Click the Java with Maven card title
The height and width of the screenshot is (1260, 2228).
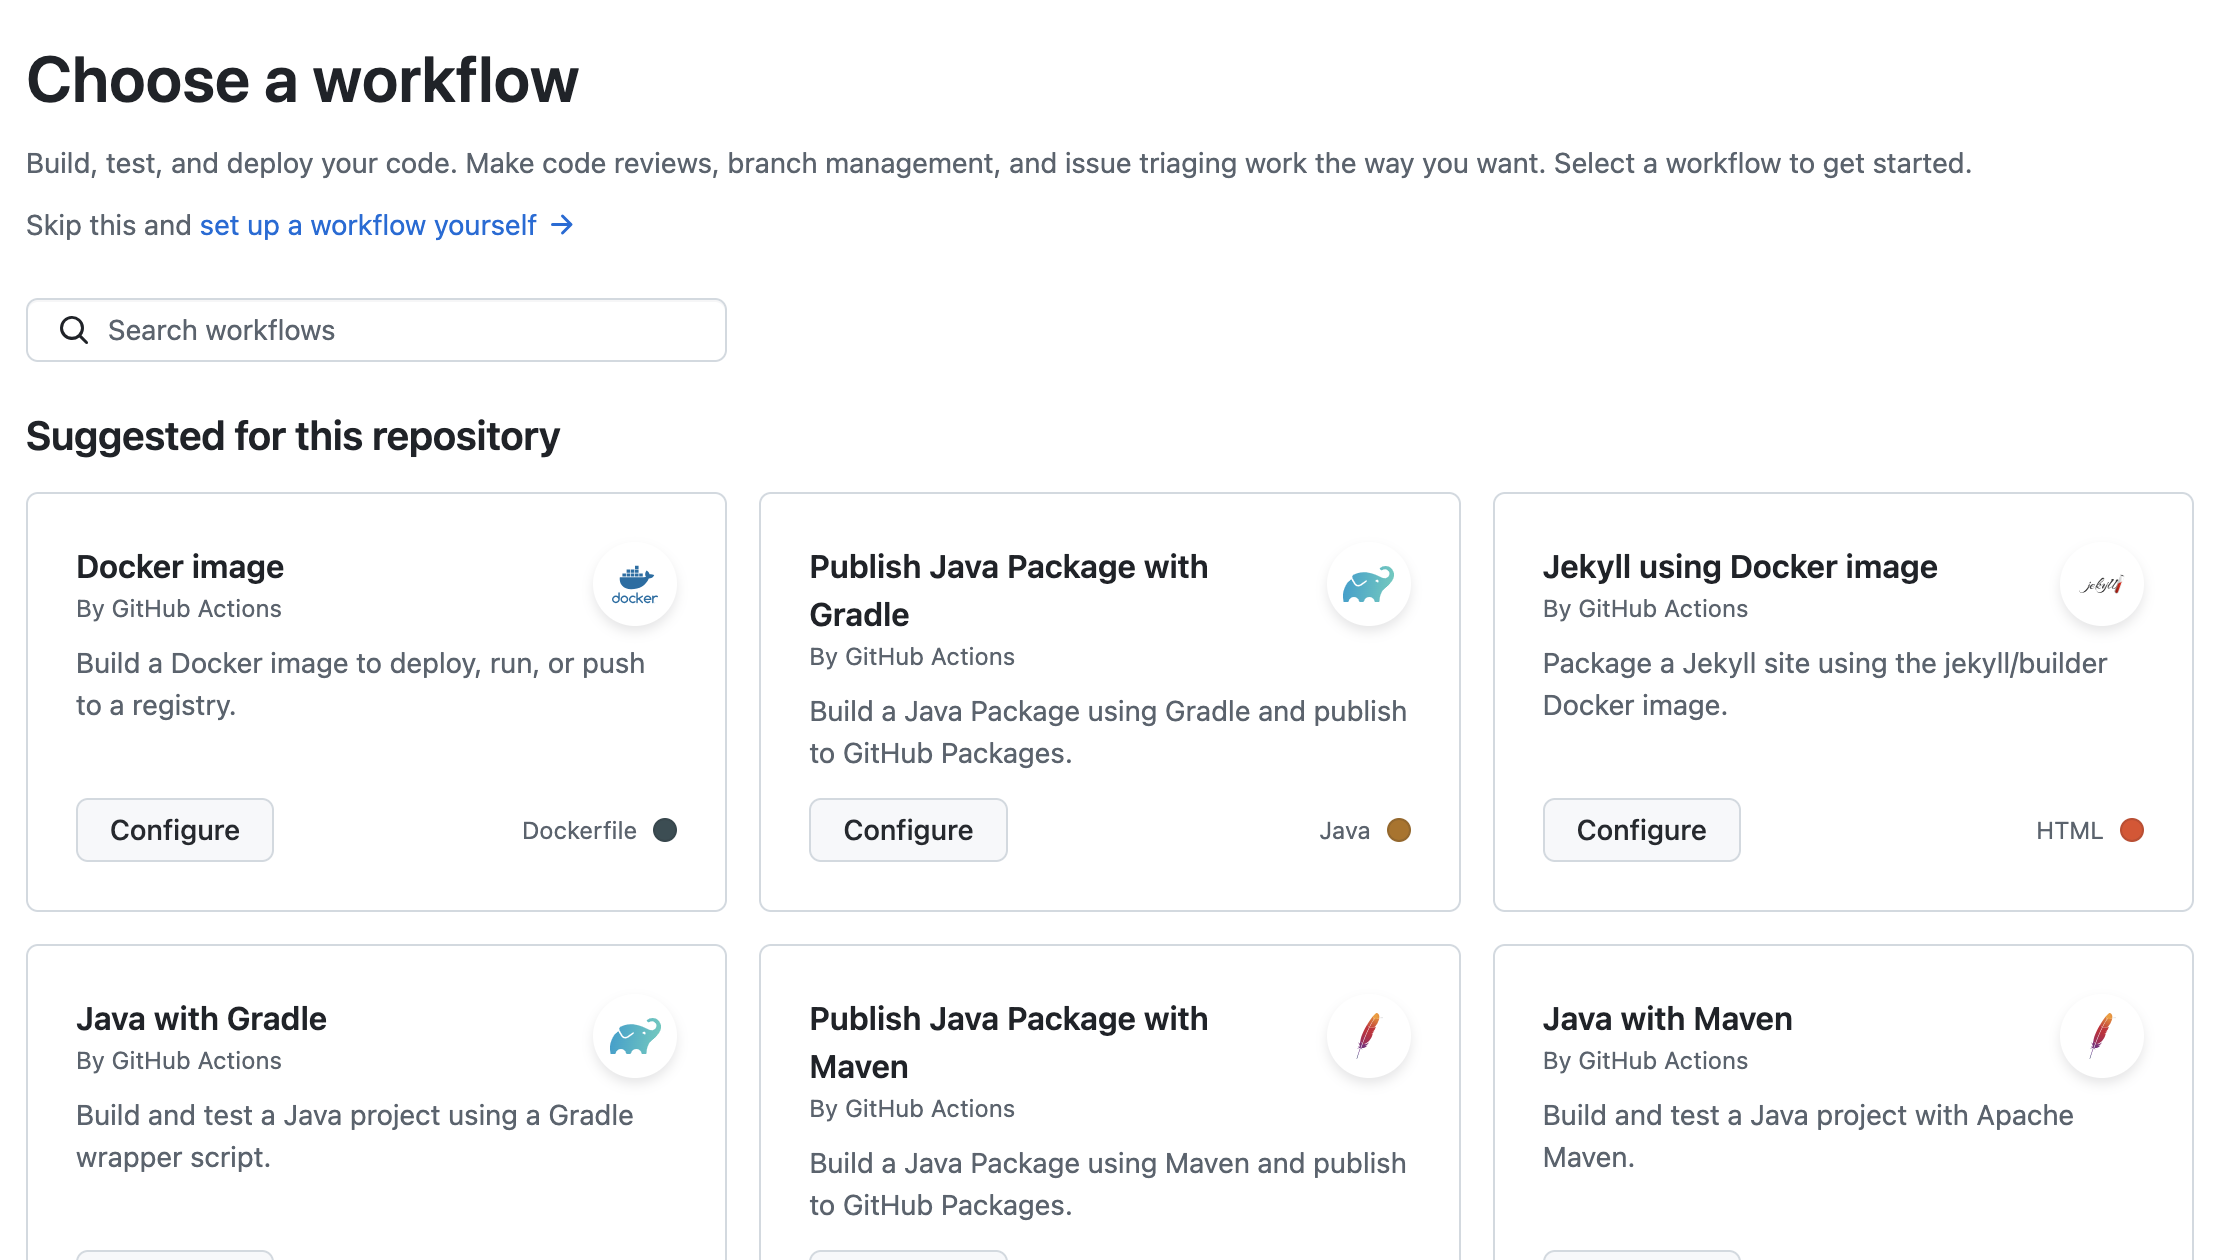click(1667, 1018)
